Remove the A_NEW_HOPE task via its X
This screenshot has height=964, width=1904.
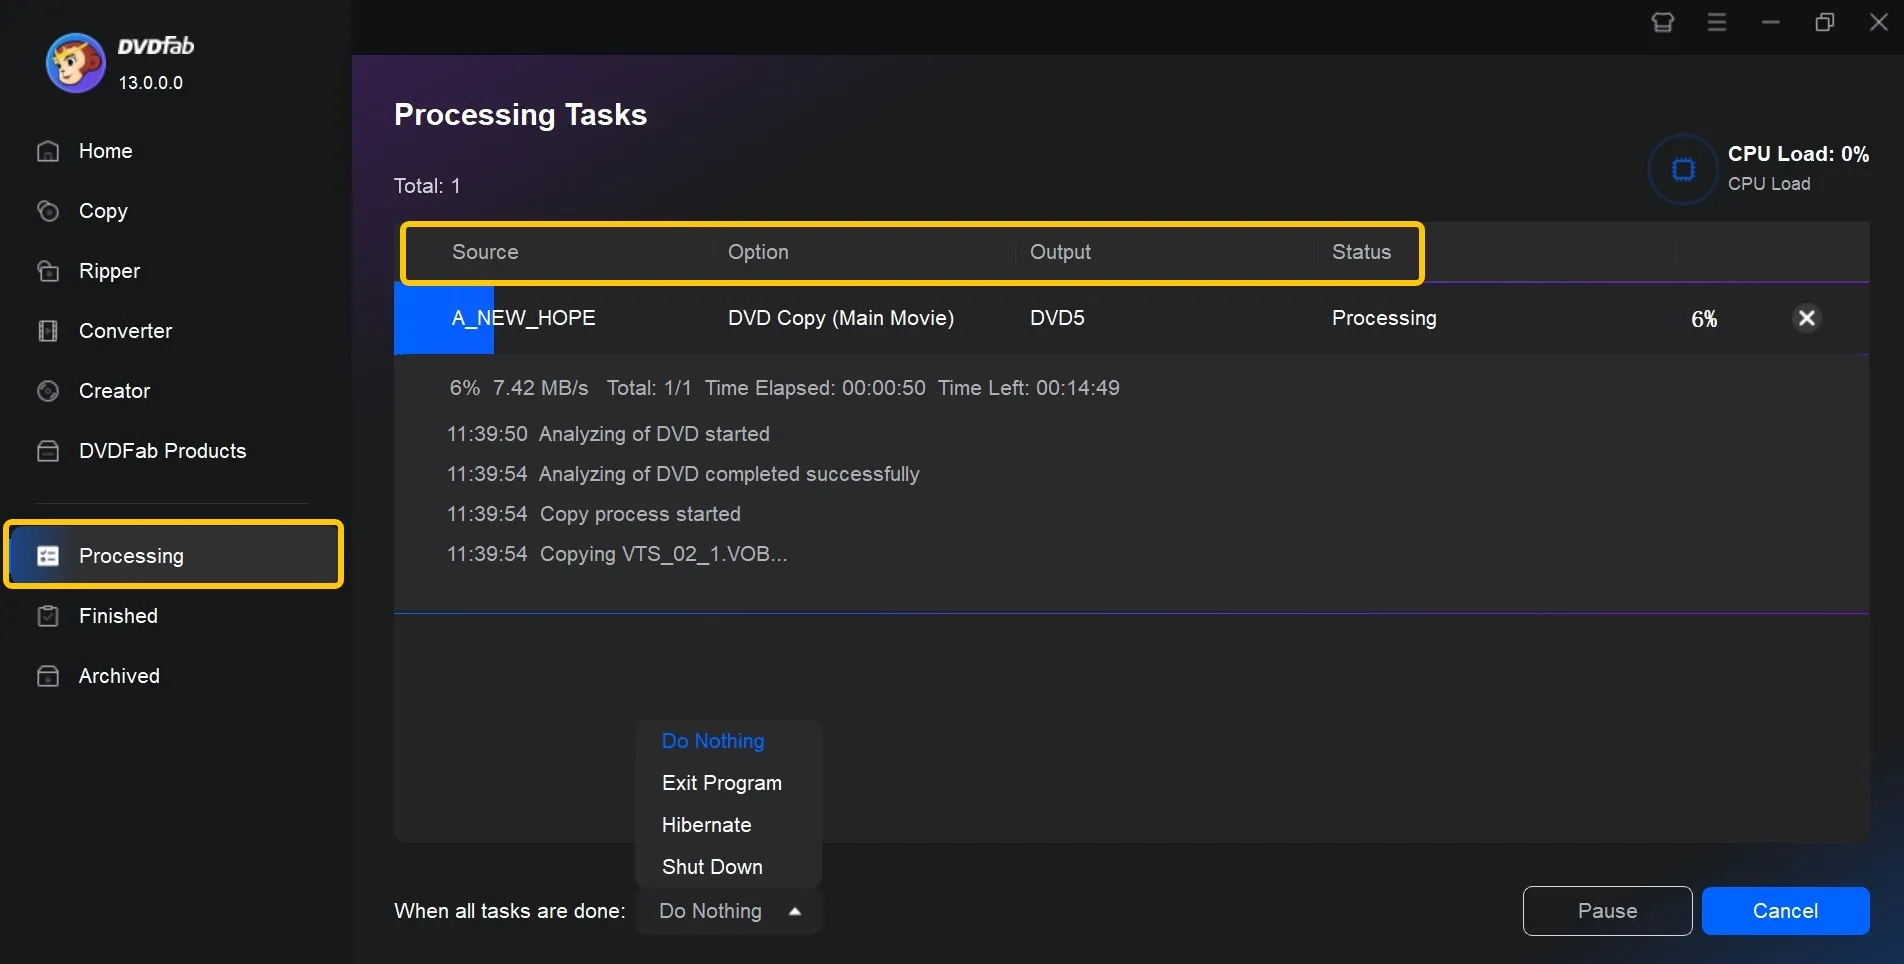[1807, 318]
